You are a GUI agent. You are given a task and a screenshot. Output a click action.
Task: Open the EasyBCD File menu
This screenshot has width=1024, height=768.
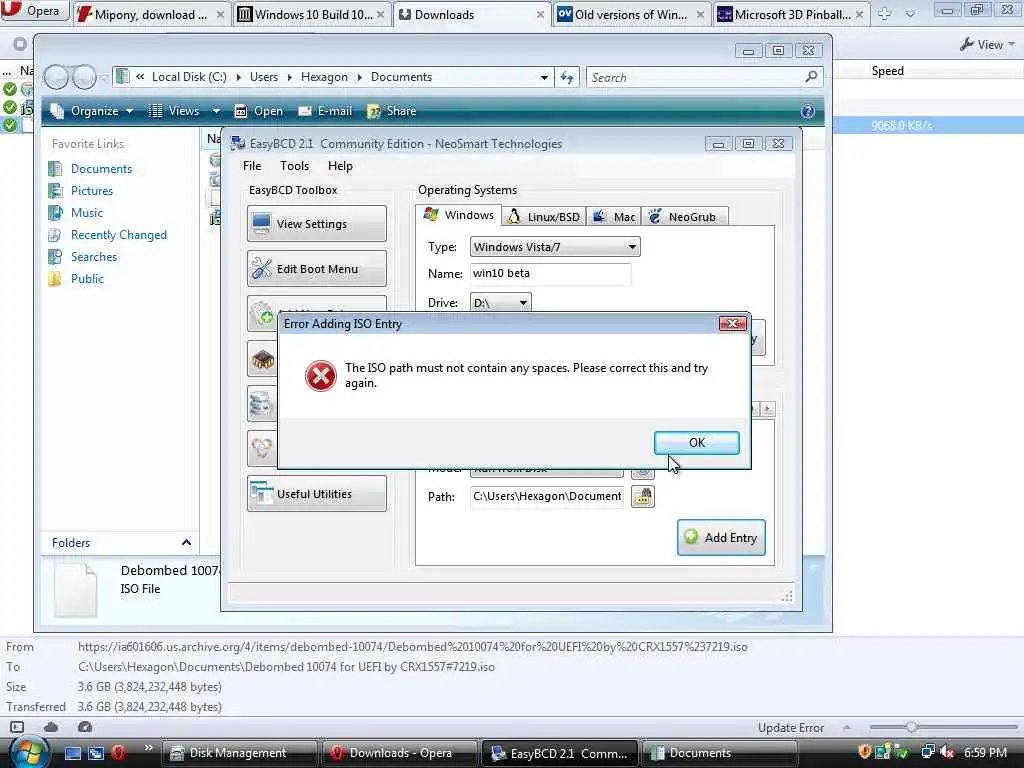pos(251,166)
